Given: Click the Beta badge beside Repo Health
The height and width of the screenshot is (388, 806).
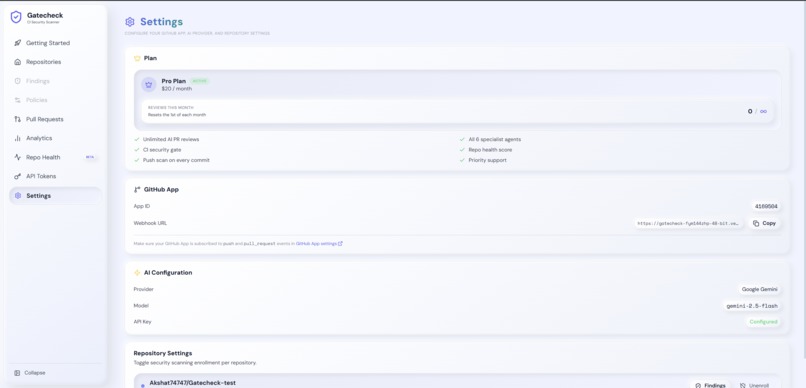Looking at the screenshot, I should pos(90,157).
